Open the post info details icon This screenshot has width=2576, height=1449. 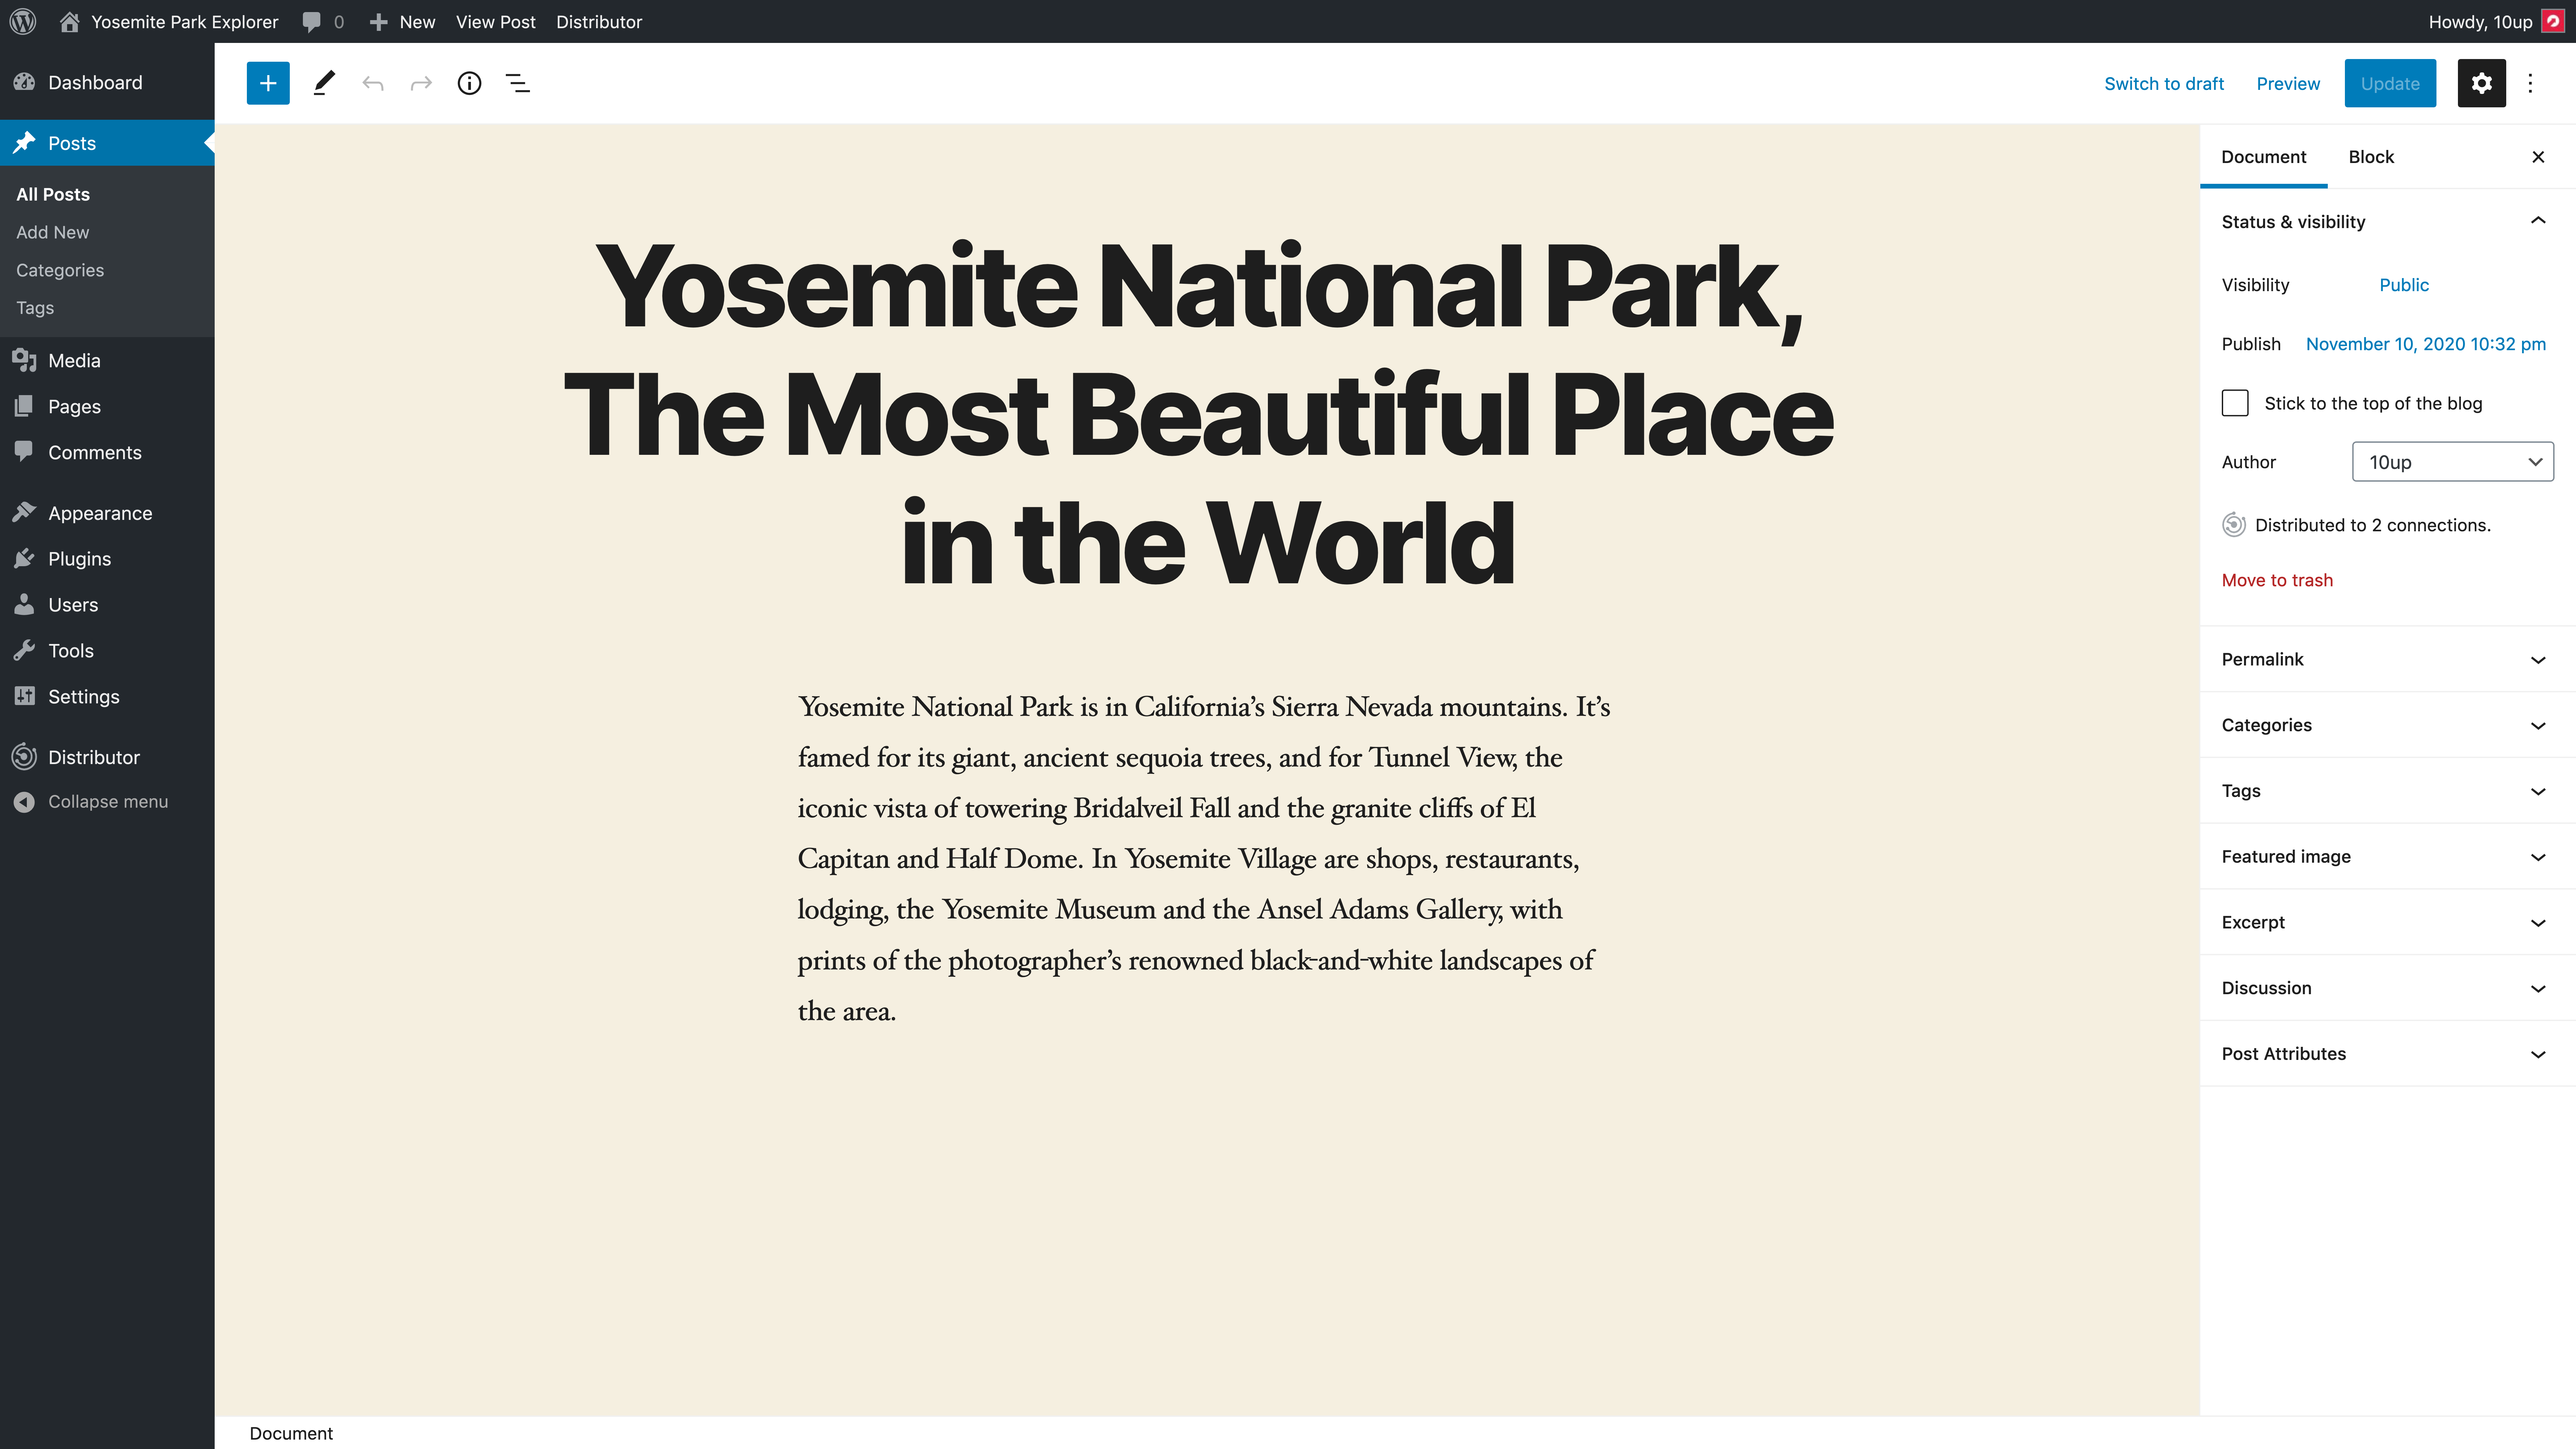(x=469, y=83)
